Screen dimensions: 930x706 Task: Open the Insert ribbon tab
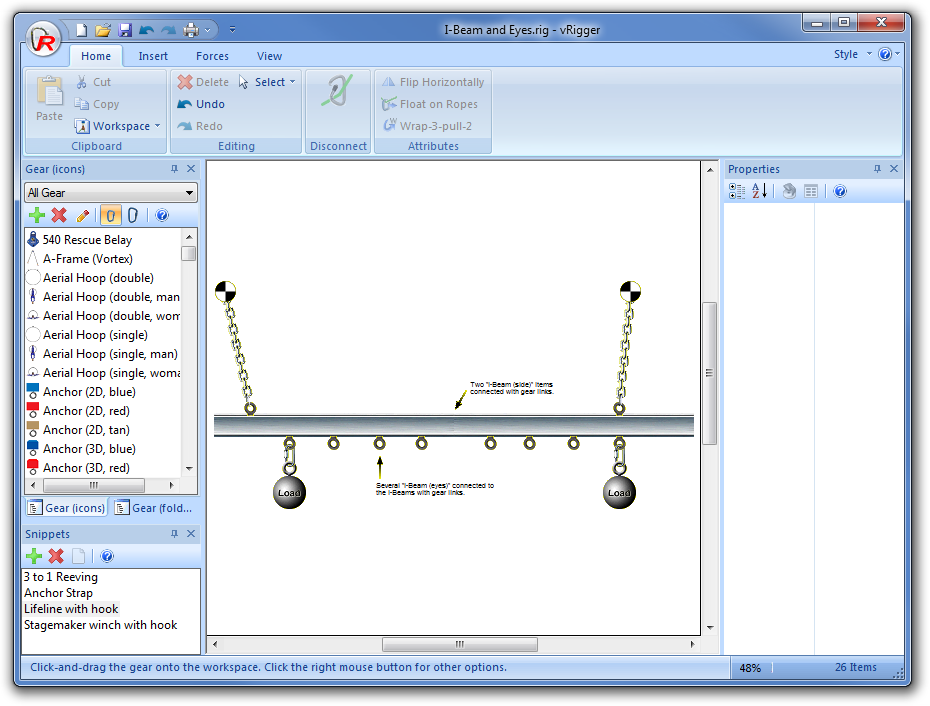click(153, 56)
